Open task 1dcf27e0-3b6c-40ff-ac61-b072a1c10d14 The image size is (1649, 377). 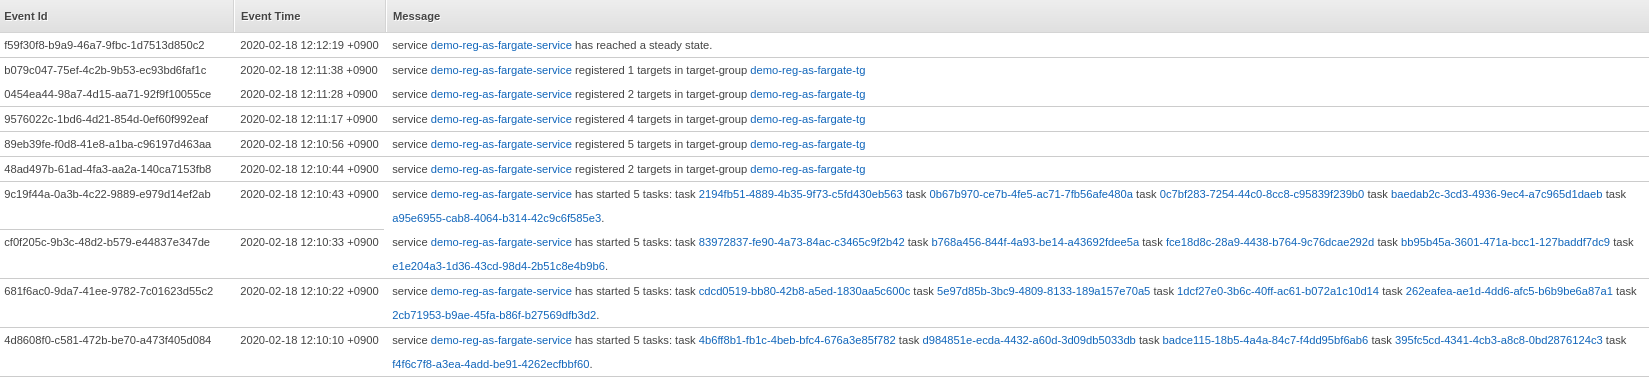1278,291
